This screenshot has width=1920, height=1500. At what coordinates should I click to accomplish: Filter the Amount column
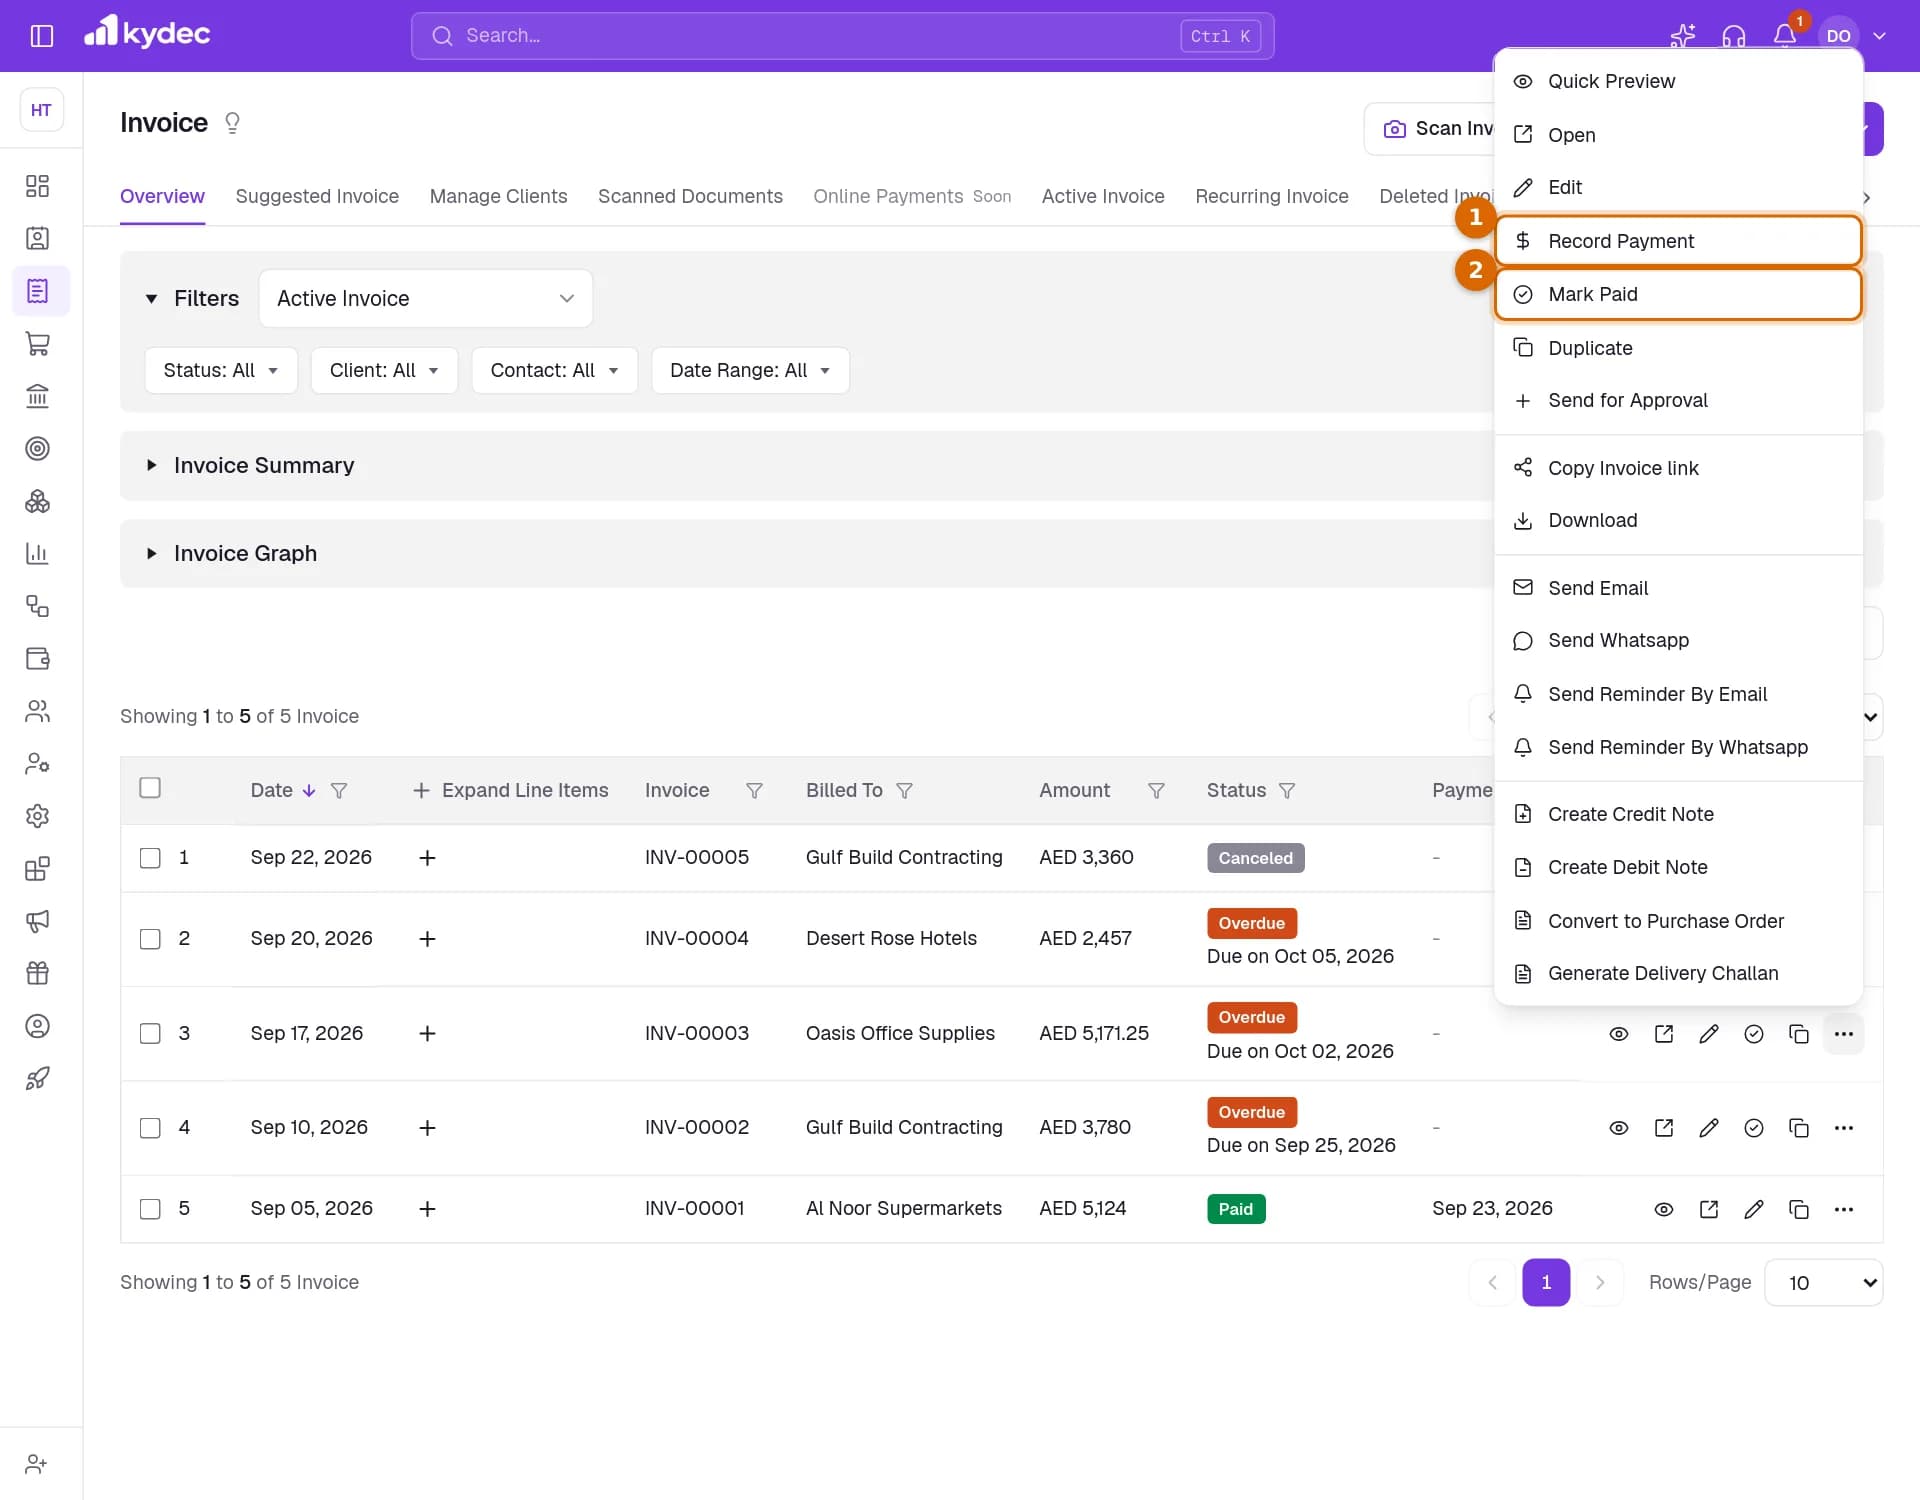click(1156, 790)
